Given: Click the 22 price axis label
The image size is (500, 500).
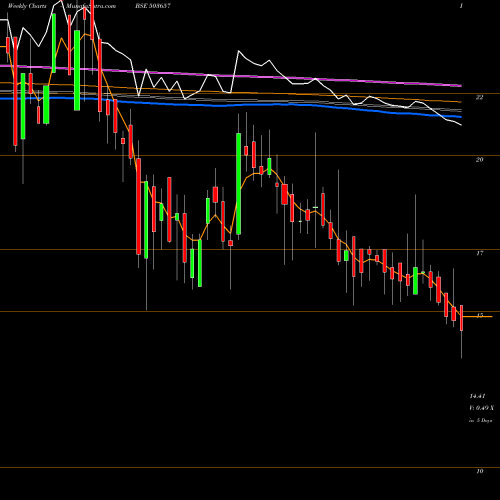Looking at the screenshot, I should pyautogui.click(x=479, y=97).
